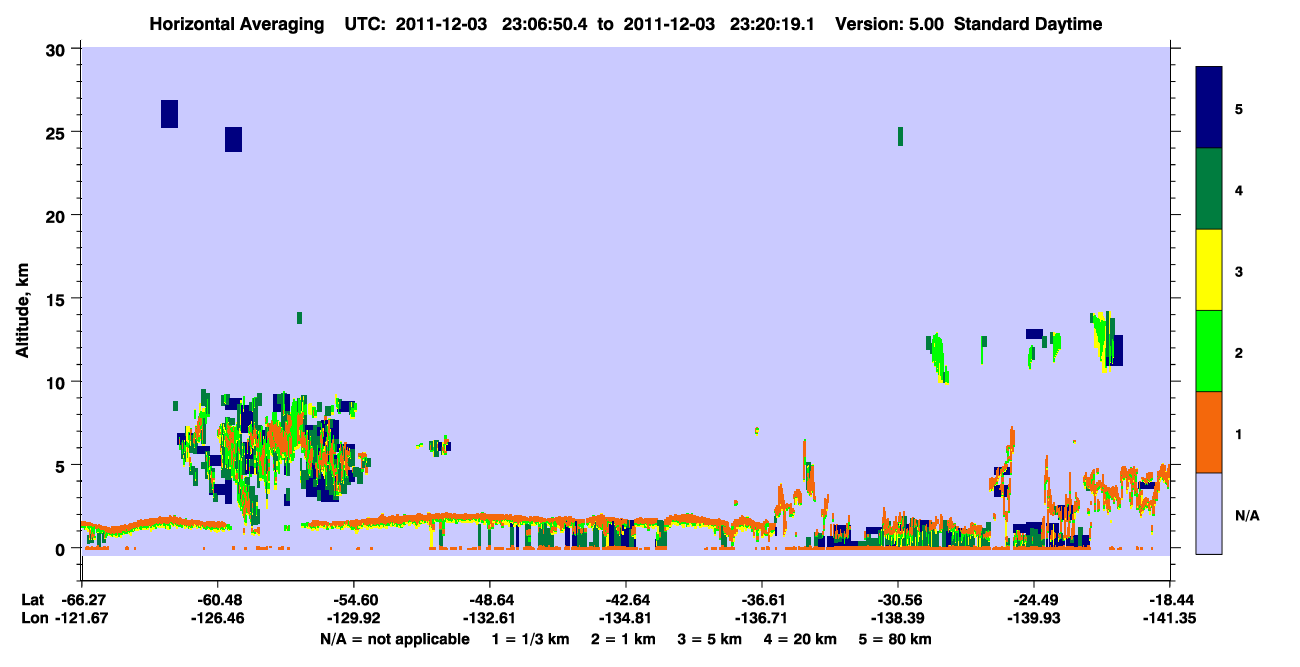
Task: Click the lavender N/A colorbar segment
Action: [x=1209, y=513]
